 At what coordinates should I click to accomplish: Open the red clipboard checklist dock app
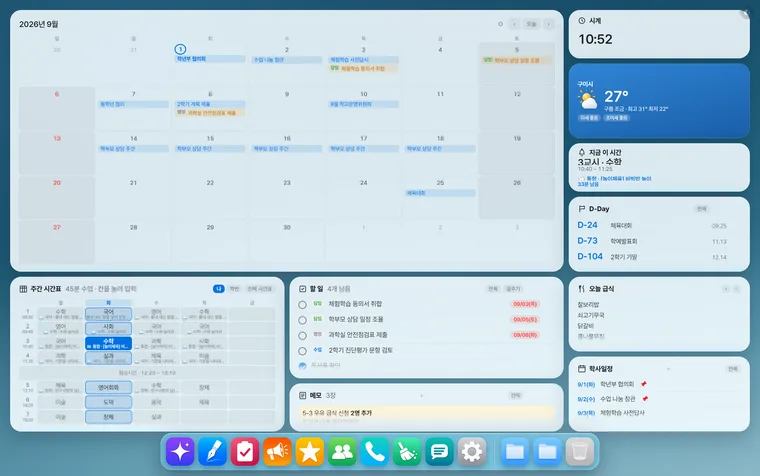[245, 452]
